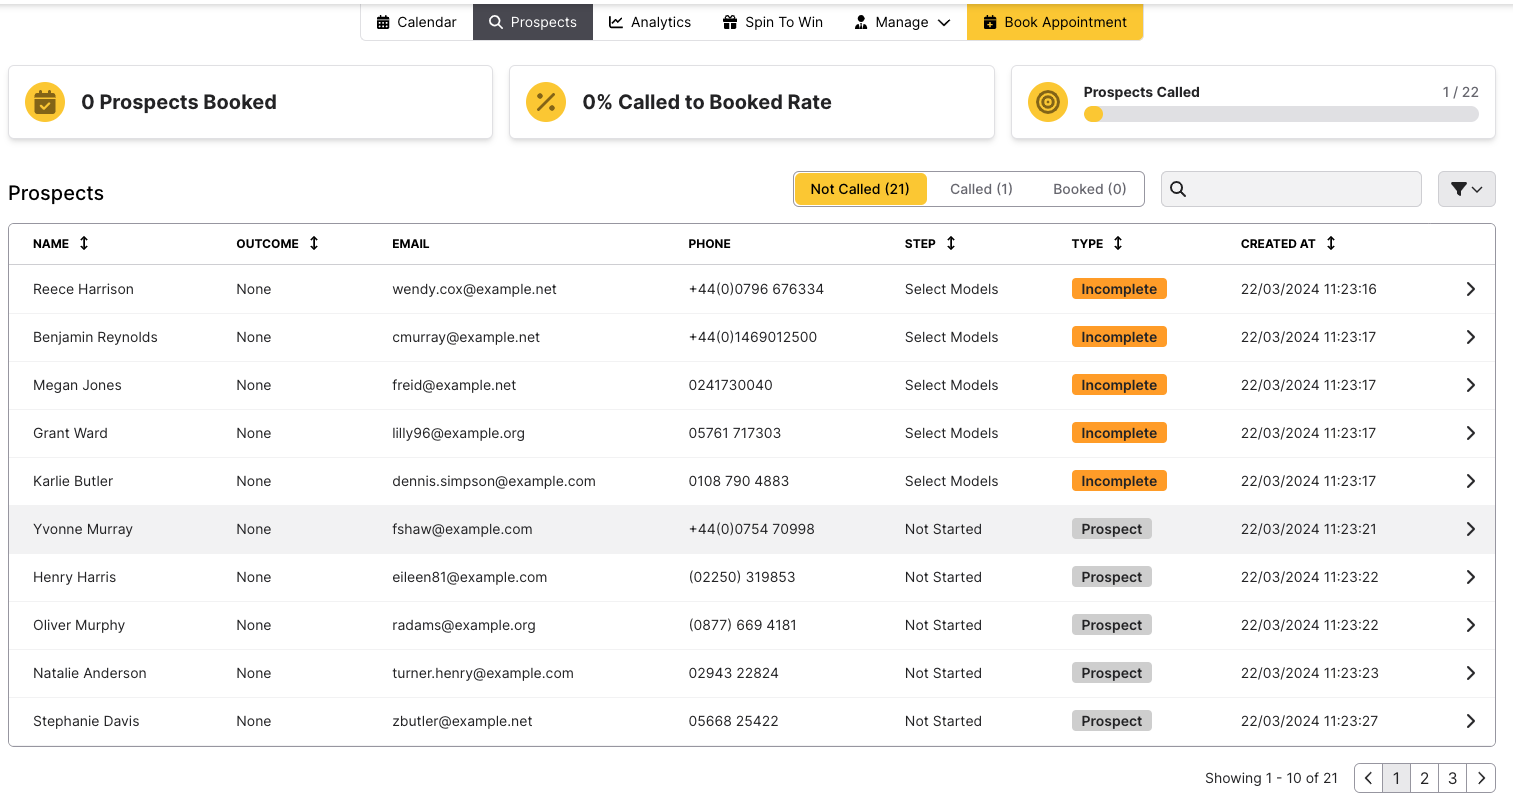Click the Prospects Called target icon
Viewport: 1513px width, 800px height.
1048,102
